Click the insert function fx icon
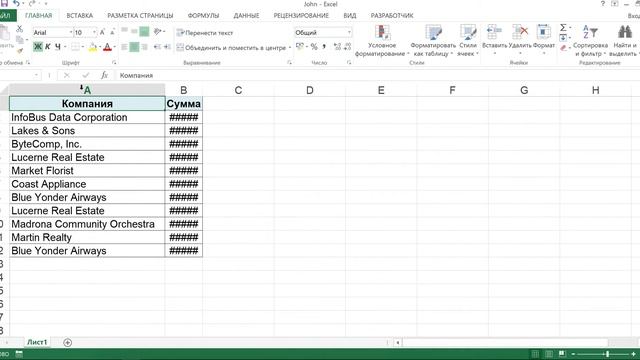This screenshot has height=360, width=640. (104, 75)
